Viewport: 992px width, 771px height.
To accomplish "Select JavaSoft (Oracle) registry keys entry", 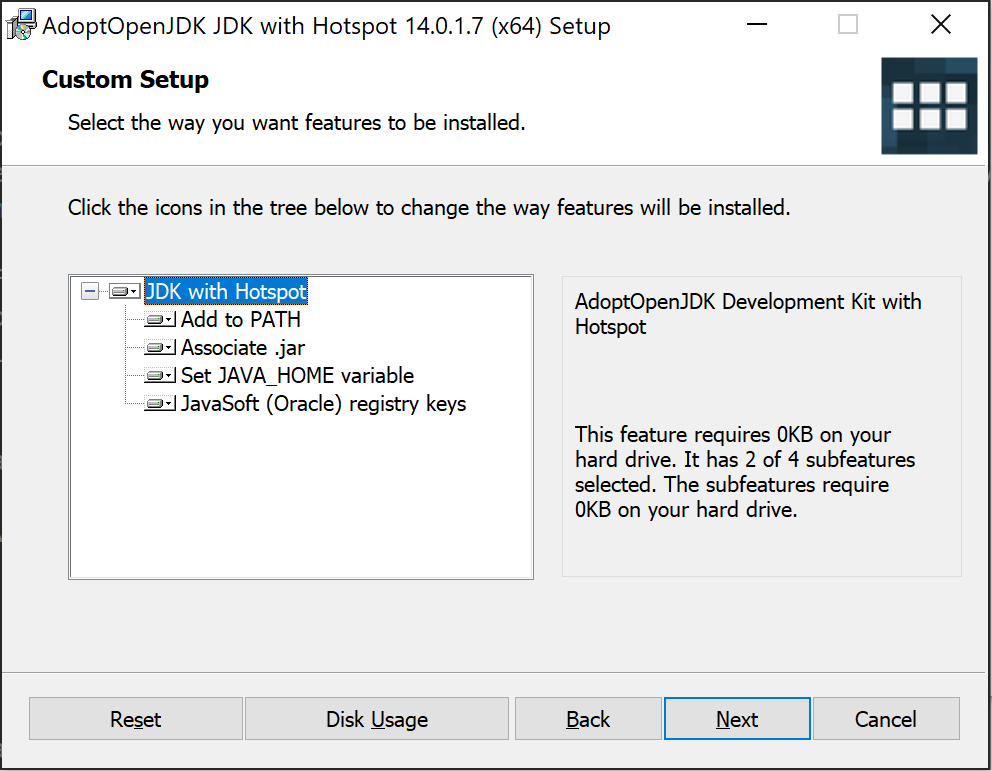I will coord(322,403).
